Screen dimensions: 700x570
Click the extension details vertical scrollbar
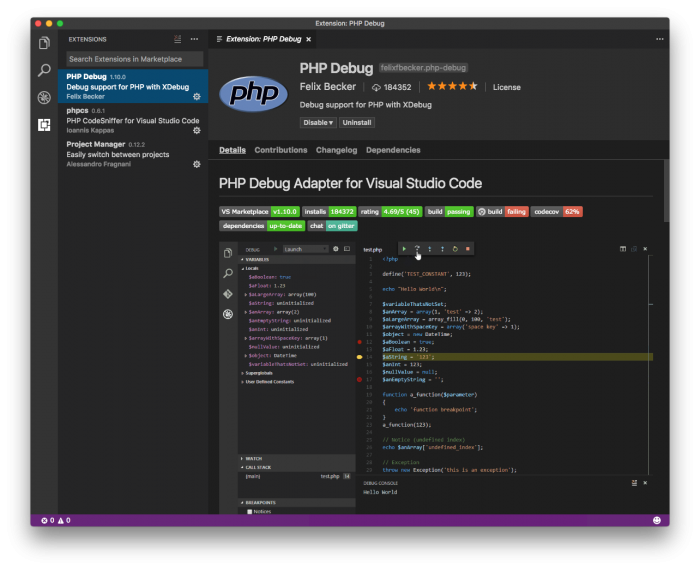666,191
